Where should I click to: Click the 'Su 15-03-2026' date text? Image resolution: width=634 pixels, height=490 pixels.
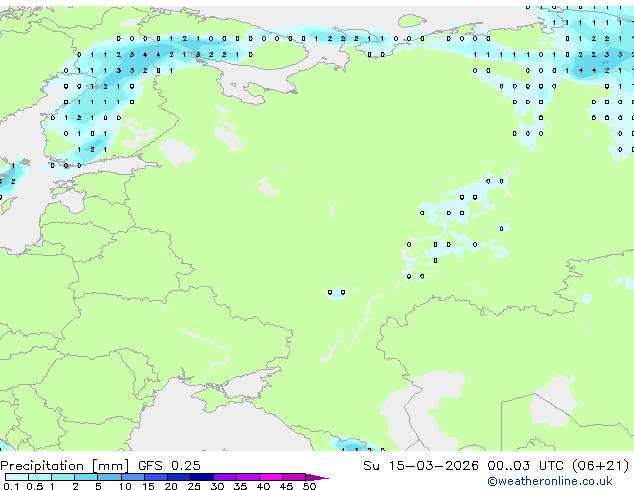[x=421, y=466]
